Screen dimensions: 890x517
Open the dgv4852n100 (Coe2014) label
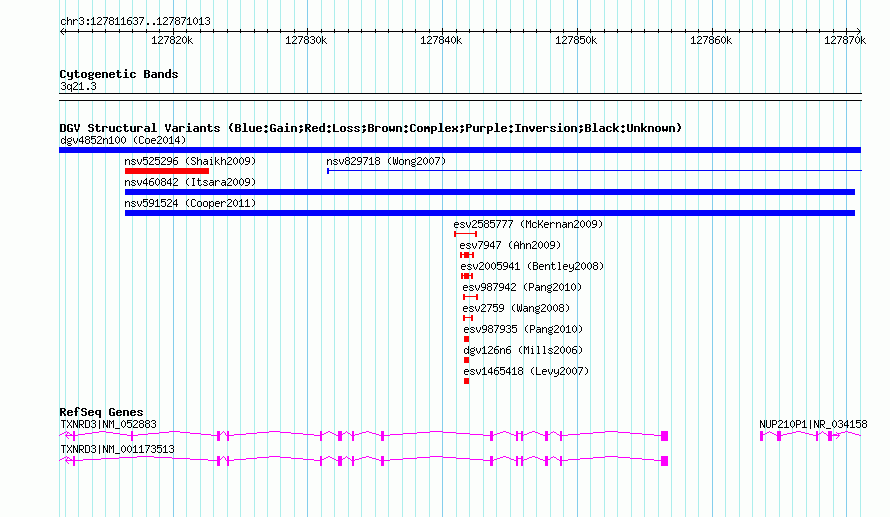point(123,140)
